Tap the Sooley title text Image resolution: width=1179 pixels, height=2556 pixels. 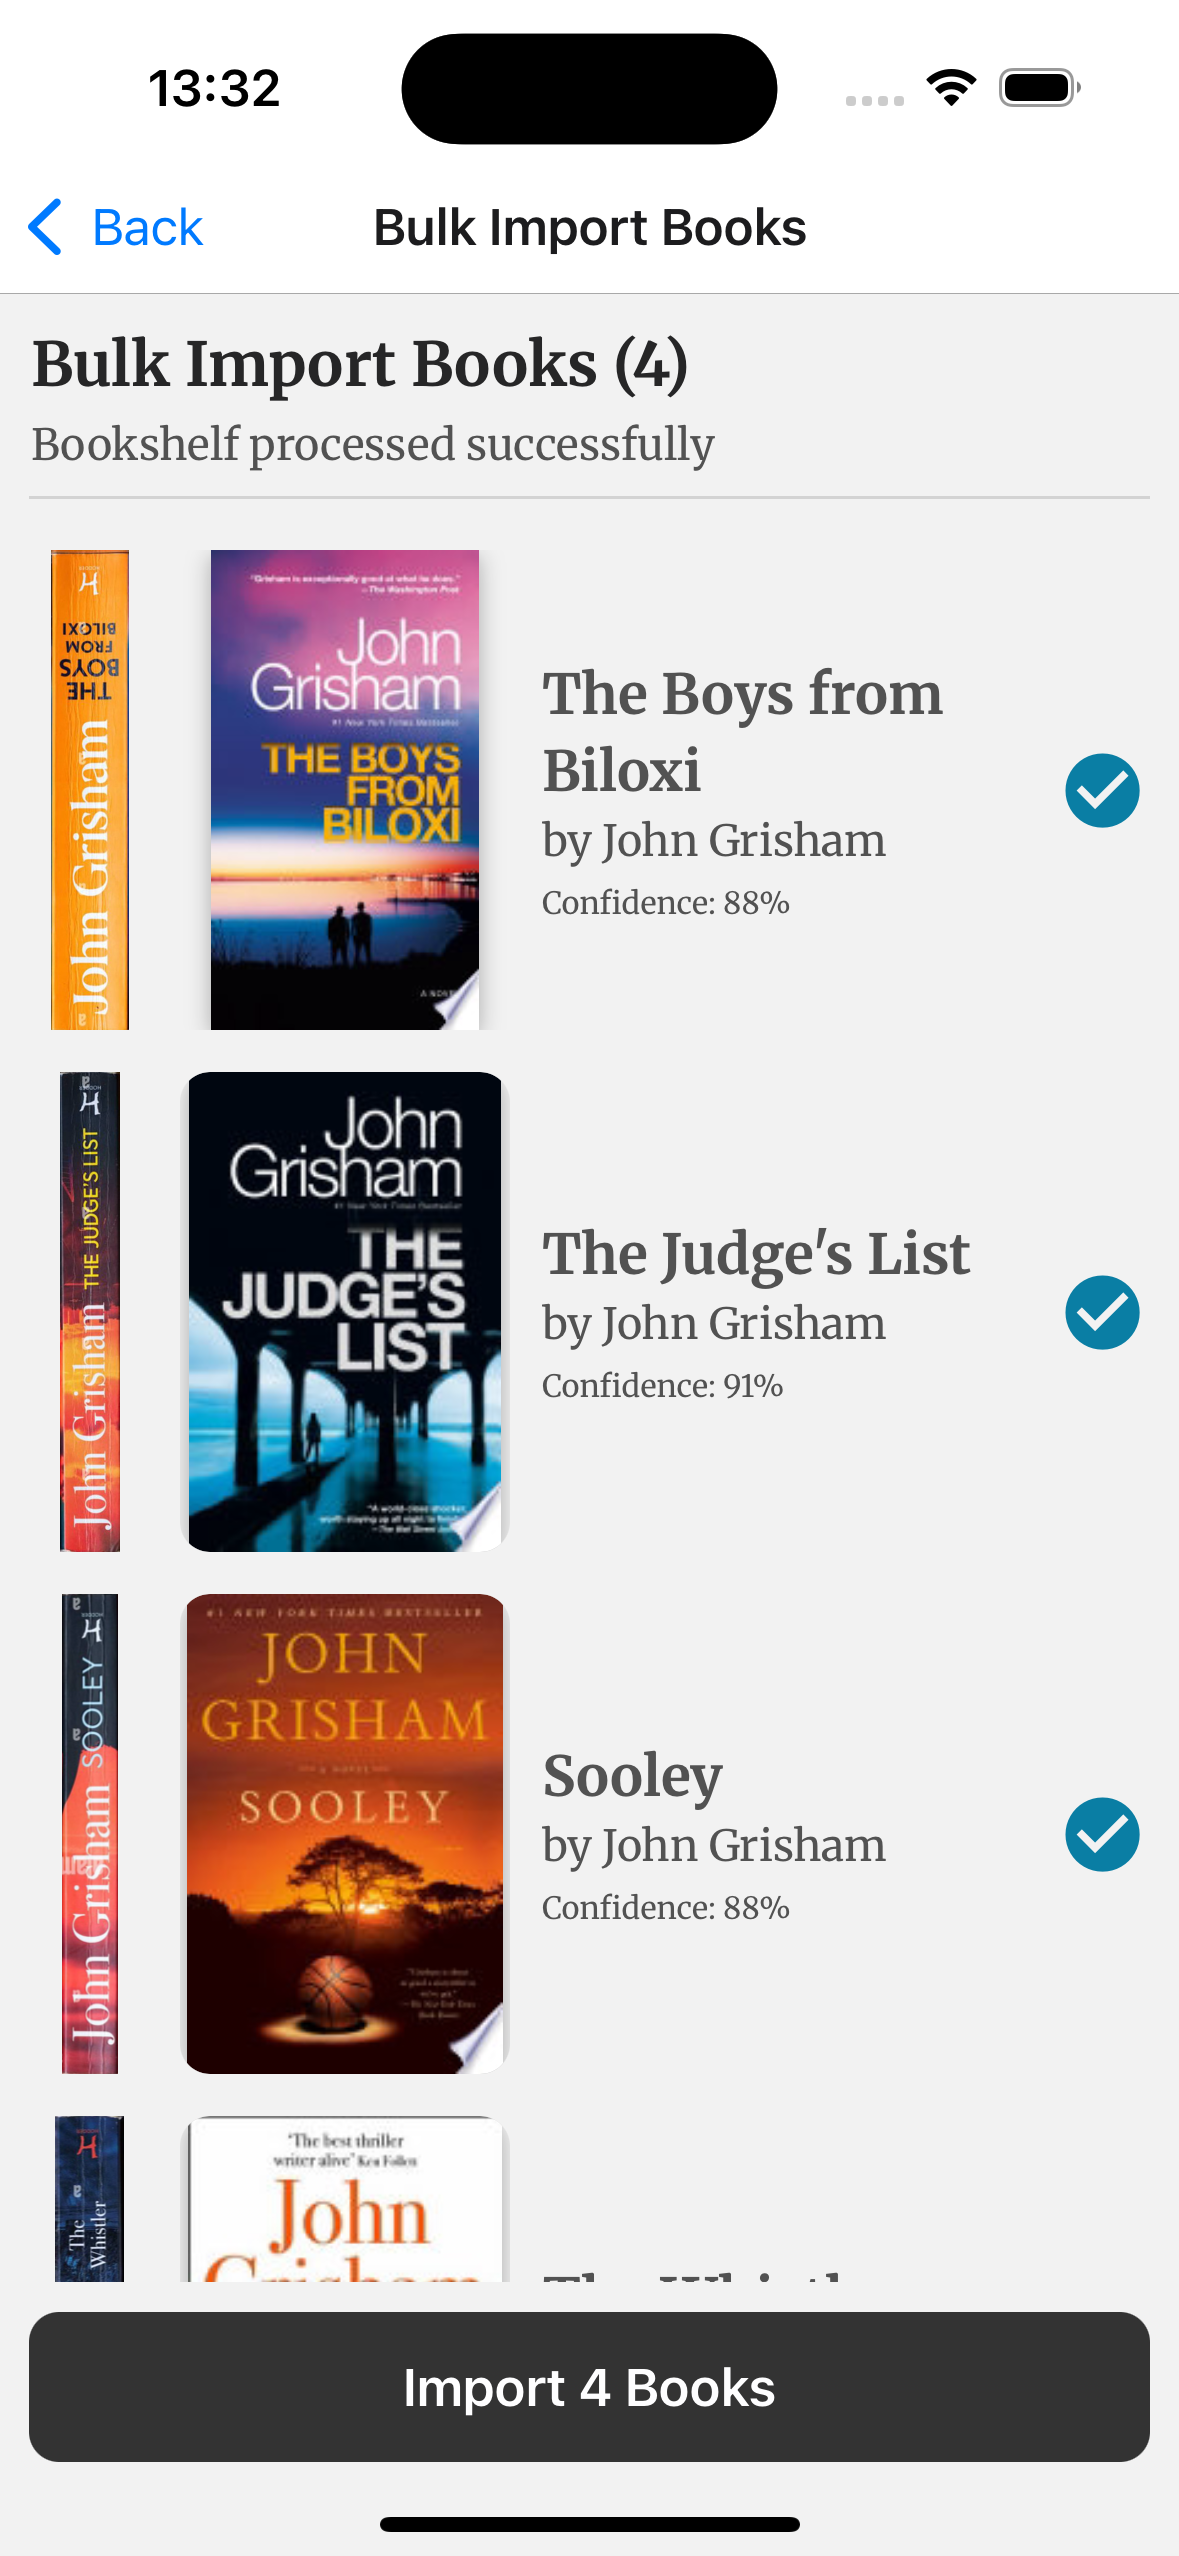point(632,1775)
